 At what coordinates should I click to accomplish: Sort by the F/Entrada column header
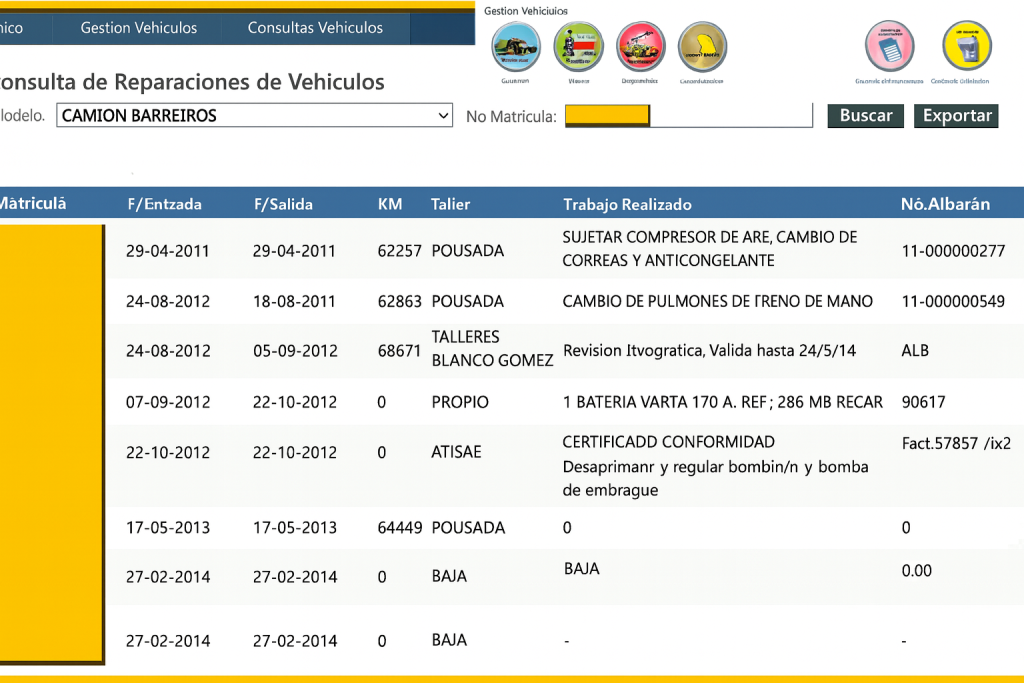tap(164, 204)
